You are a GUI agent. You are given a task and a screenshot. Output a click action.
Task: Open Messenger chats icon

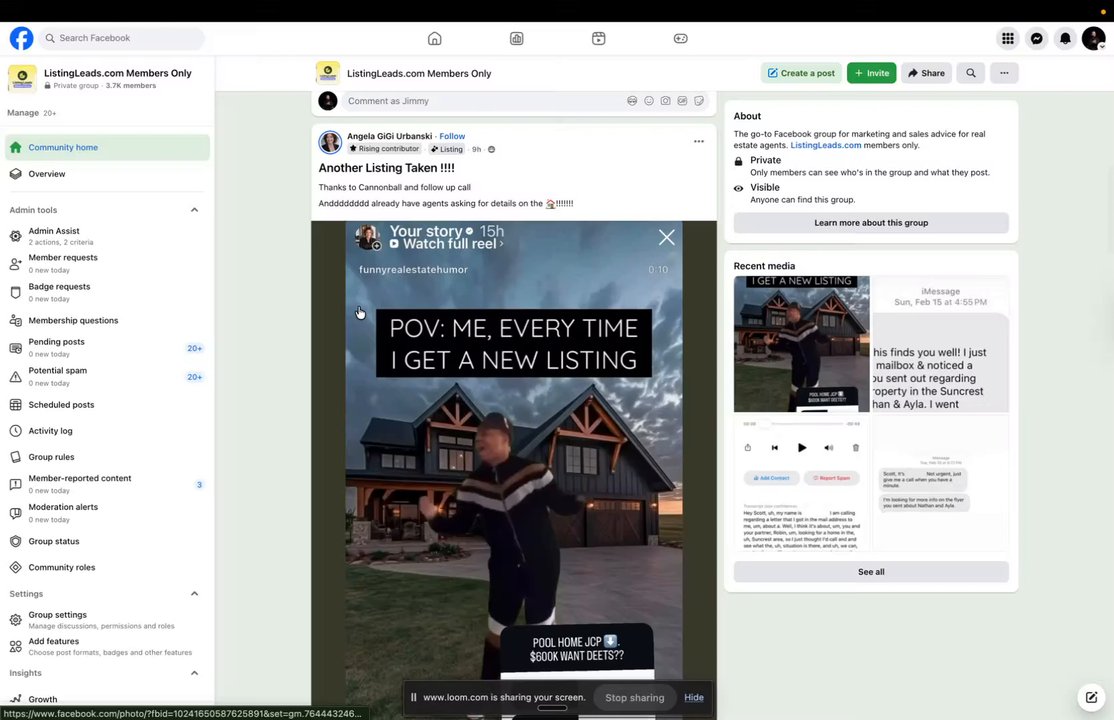1037,38
